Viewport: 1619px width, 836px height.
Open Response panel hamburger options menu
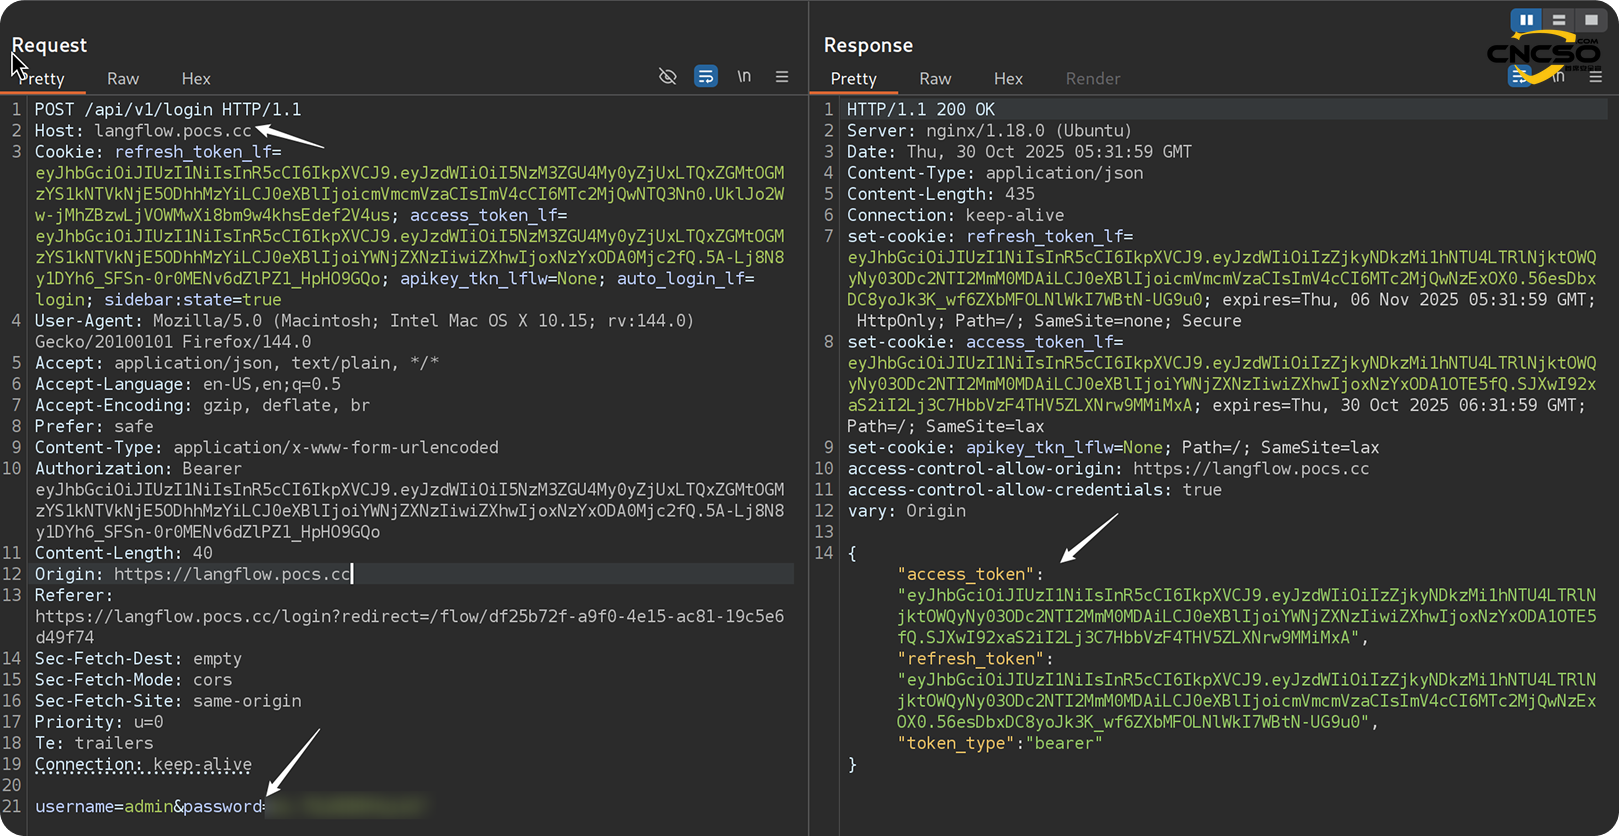(1595, 77)
